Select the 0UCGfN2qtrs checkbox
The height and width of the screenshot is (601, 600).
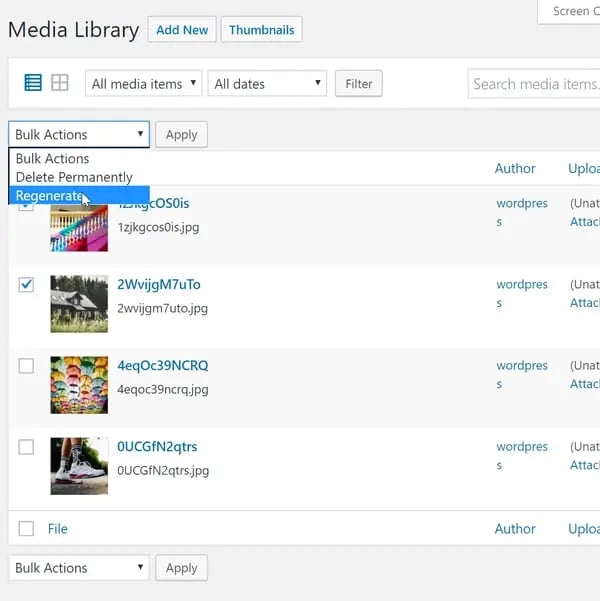26,447
